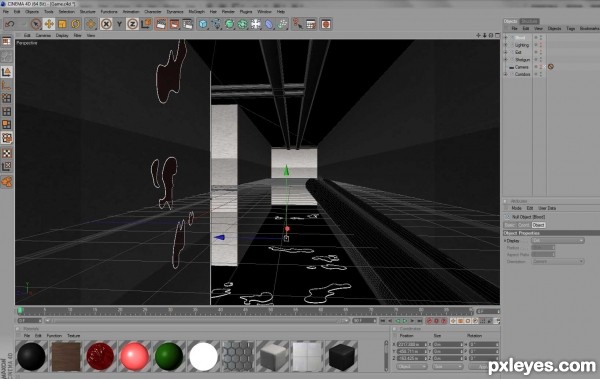Click the green play forward button
Screen dimensions: 600x379
pos(405,321)
